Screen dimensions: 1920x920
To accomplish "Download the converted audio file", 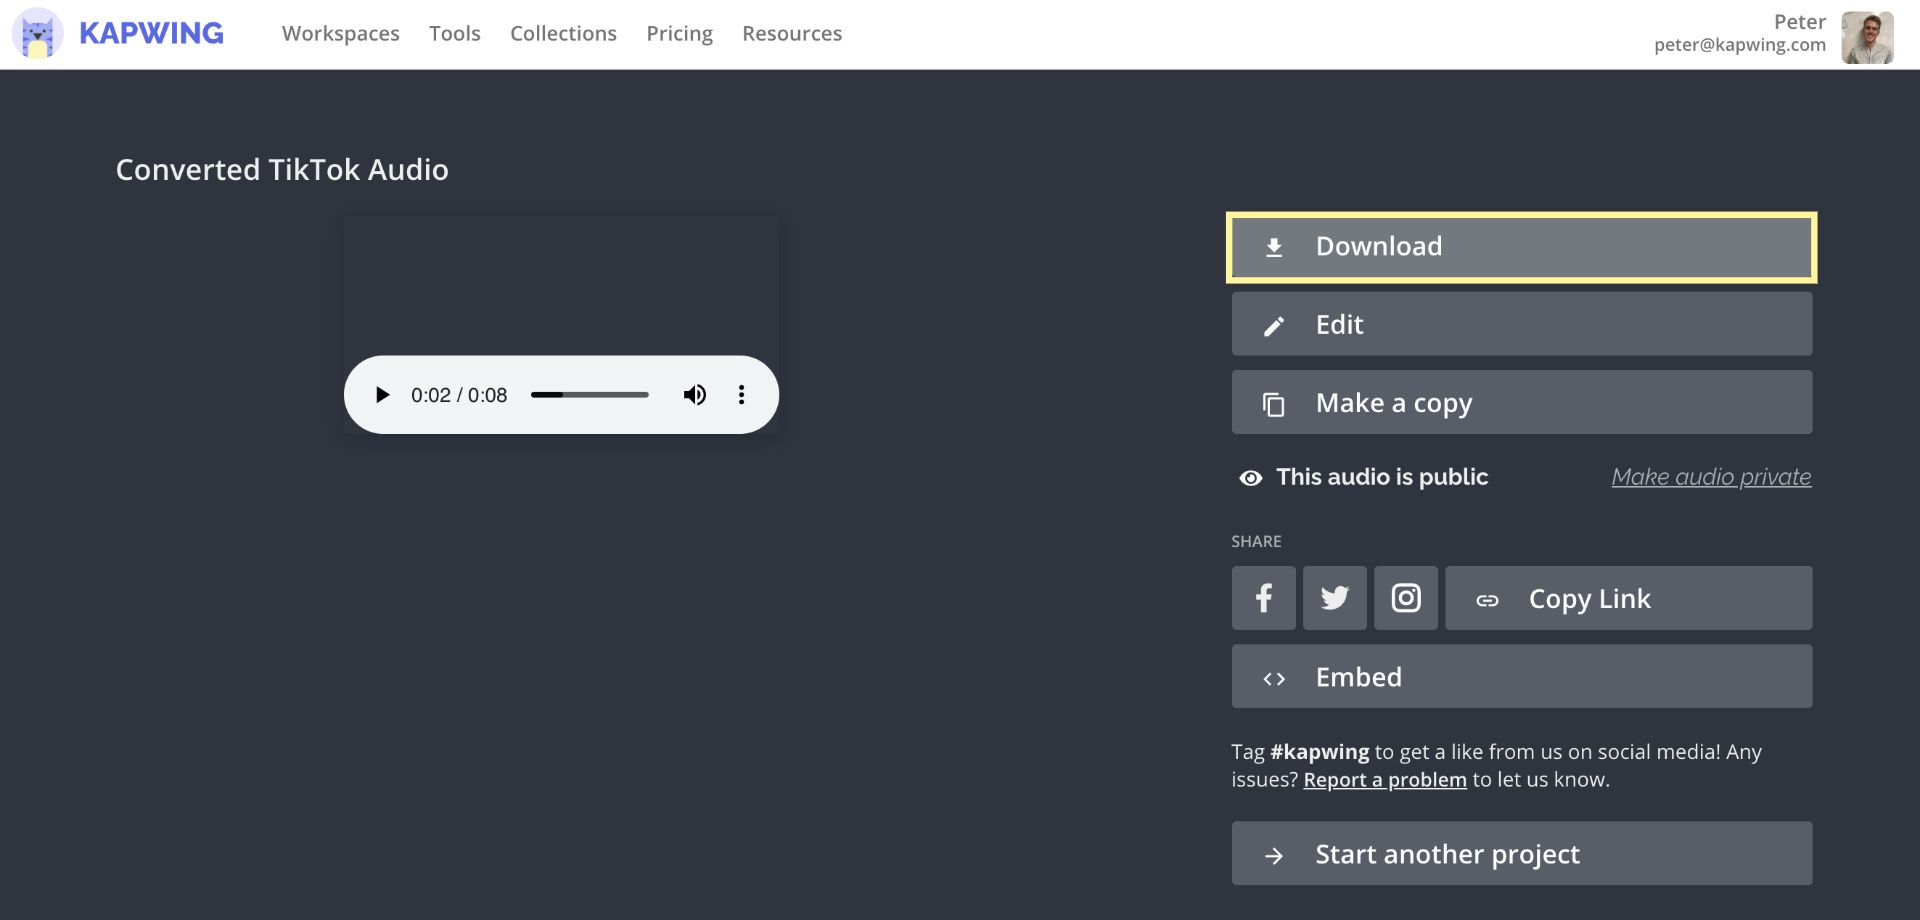I will (x=1521, y=247).
